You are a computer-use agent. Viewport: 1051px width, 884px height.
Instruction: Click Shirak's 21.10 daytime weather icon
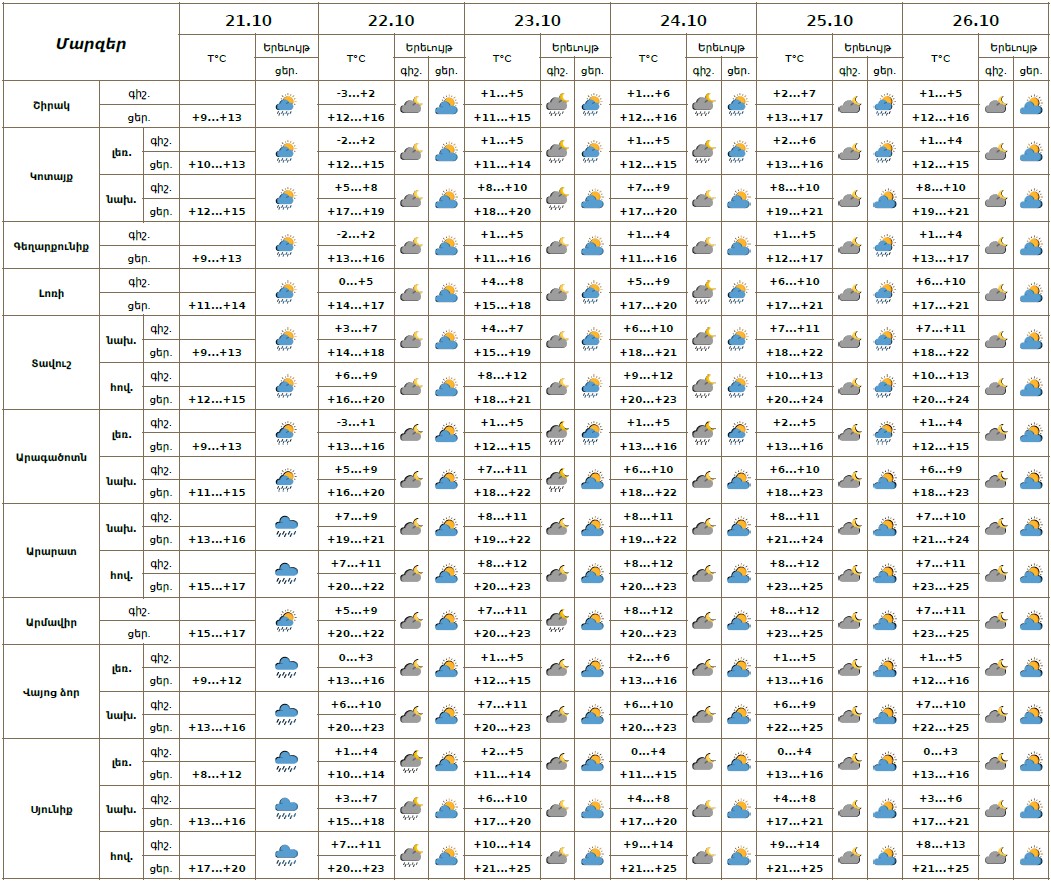click(286, 104)
